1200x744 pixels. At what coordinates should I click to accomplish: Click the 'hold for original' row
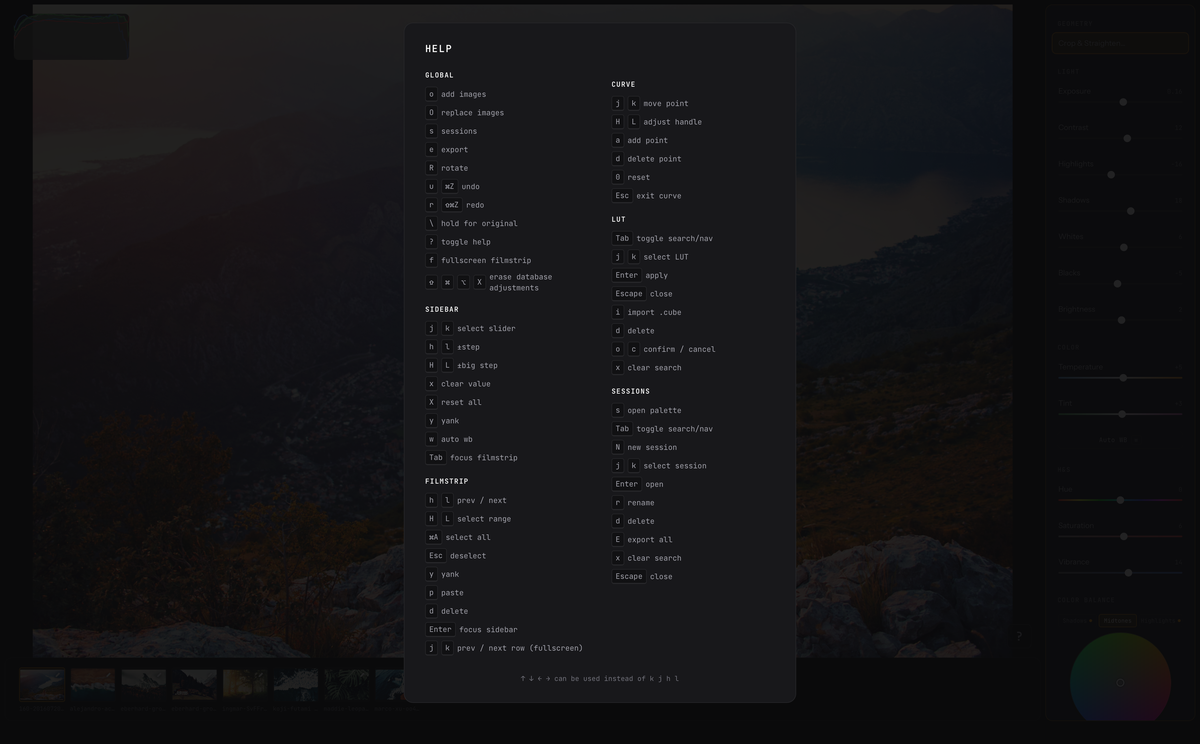(x=472, y=223)
